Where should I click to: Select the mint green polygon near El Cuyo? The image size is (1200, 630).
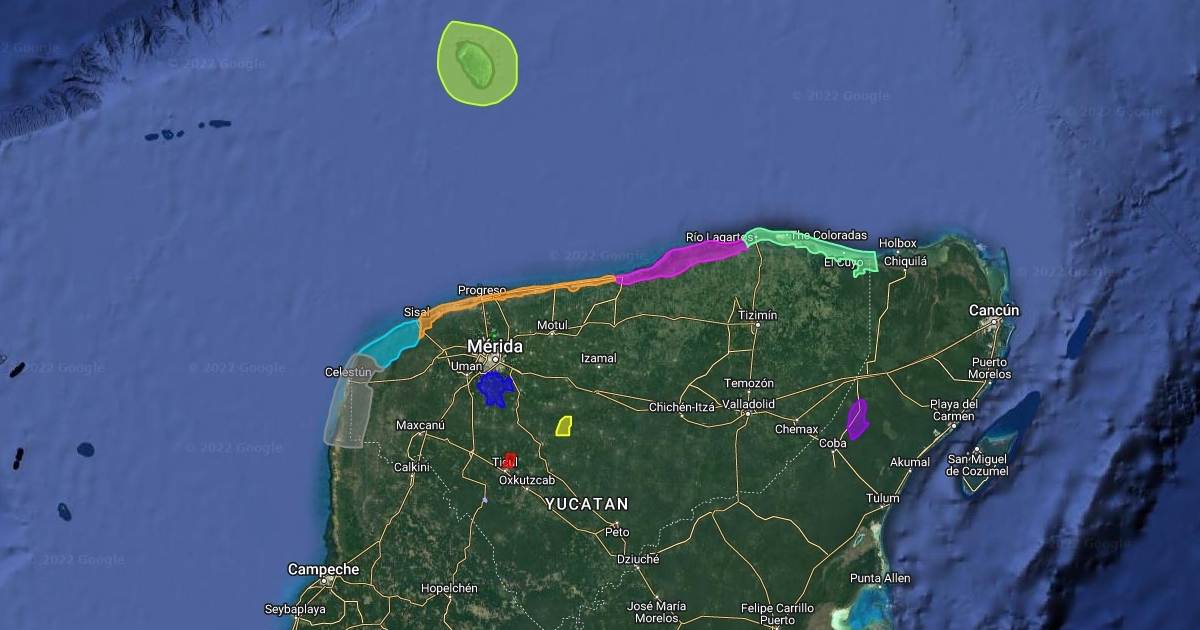[822, 246]
